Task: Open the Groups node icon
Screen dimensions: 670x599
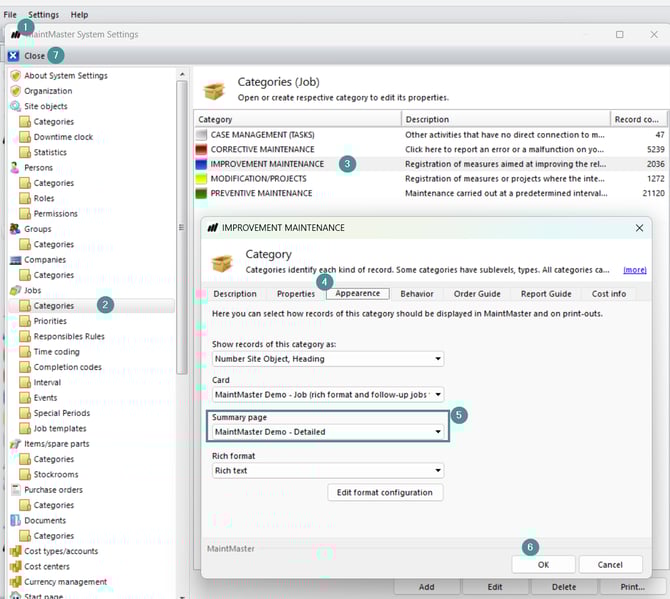Action: [15, 229]
